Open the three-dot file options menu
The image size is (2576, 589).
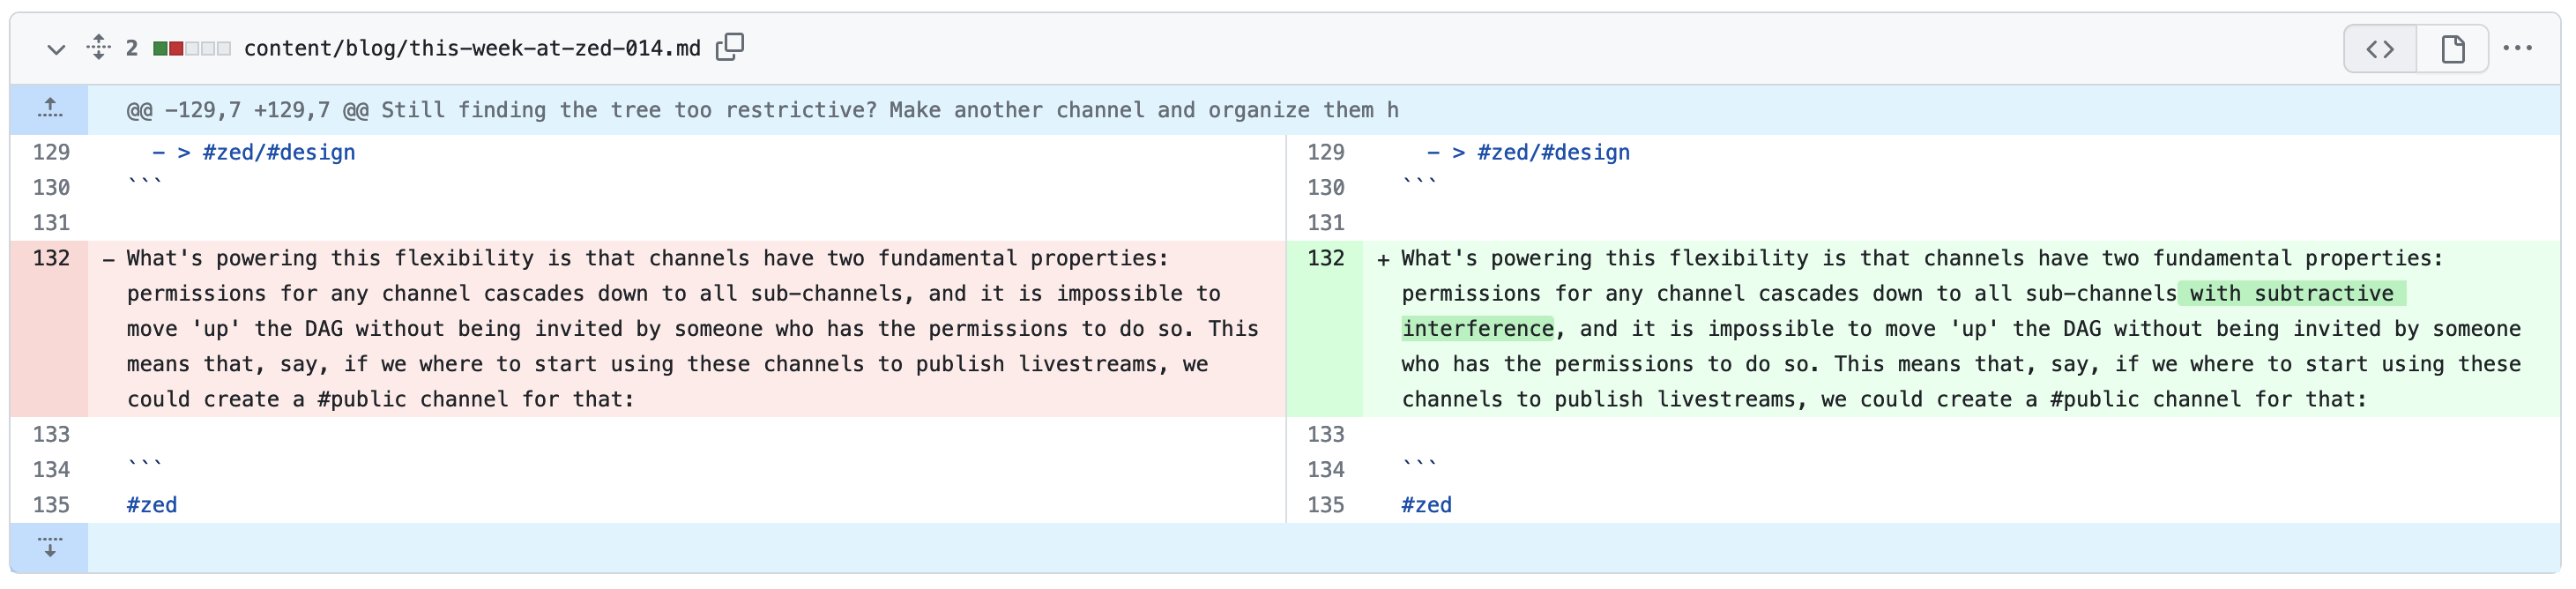click(2517, 48)
